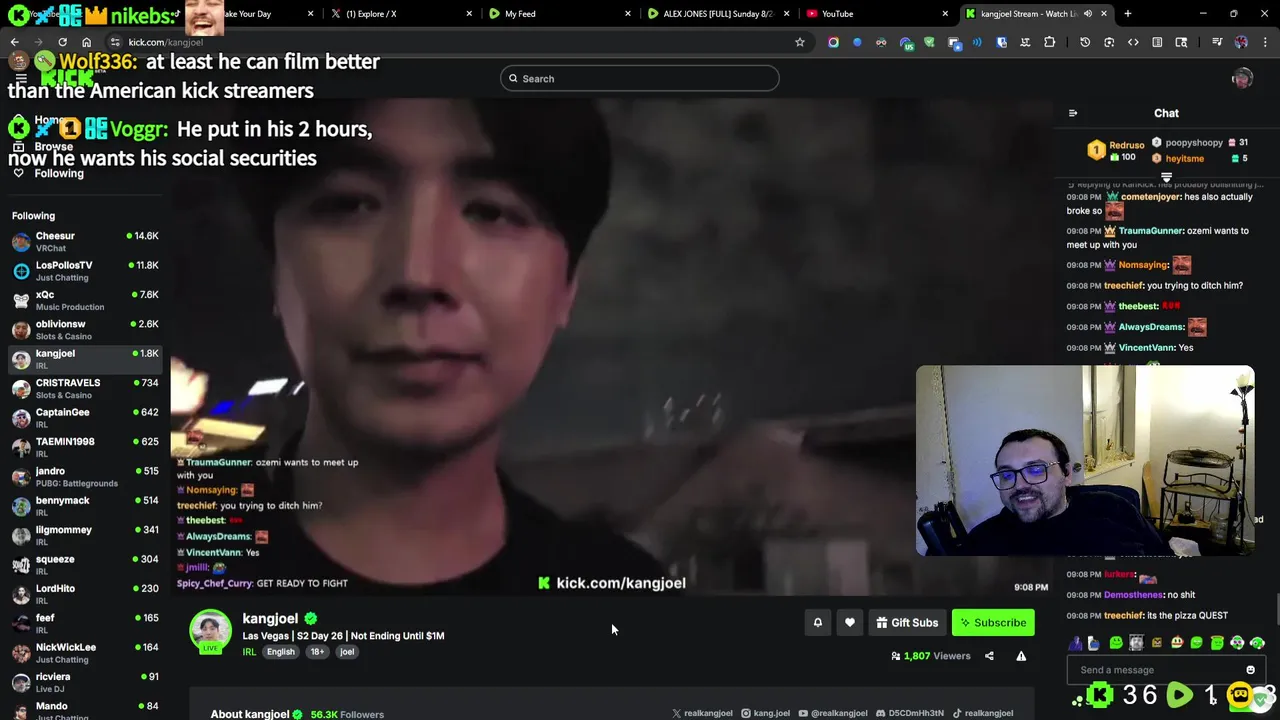Open kang.joel Instagram link

tap(765, 713)
